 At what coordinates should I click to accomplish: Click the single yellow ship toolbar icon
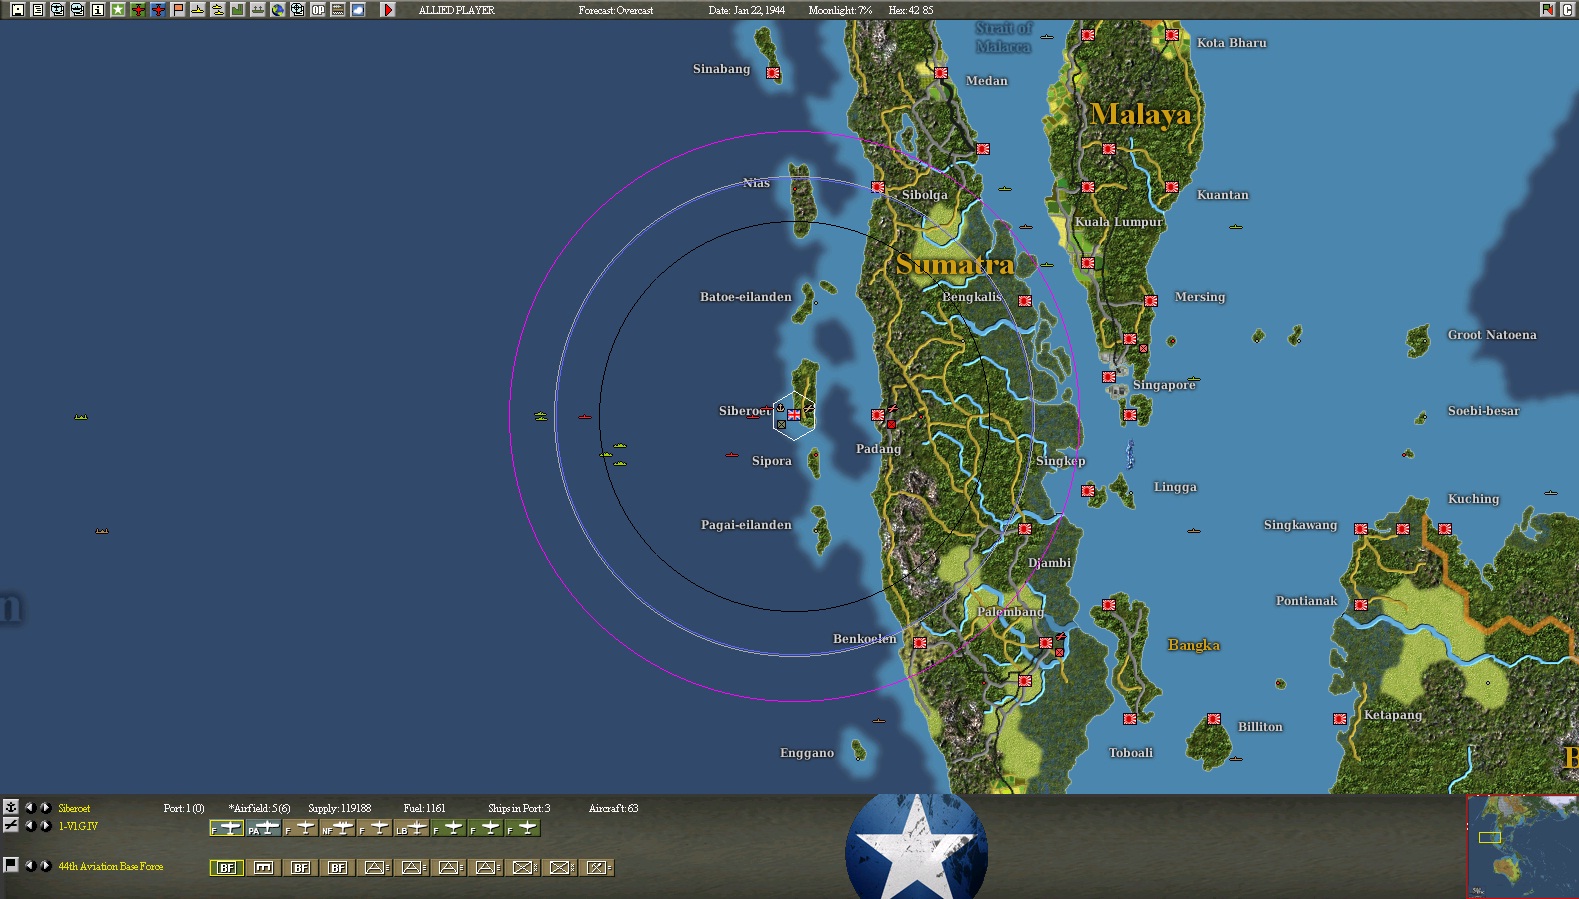pos(197,10)
